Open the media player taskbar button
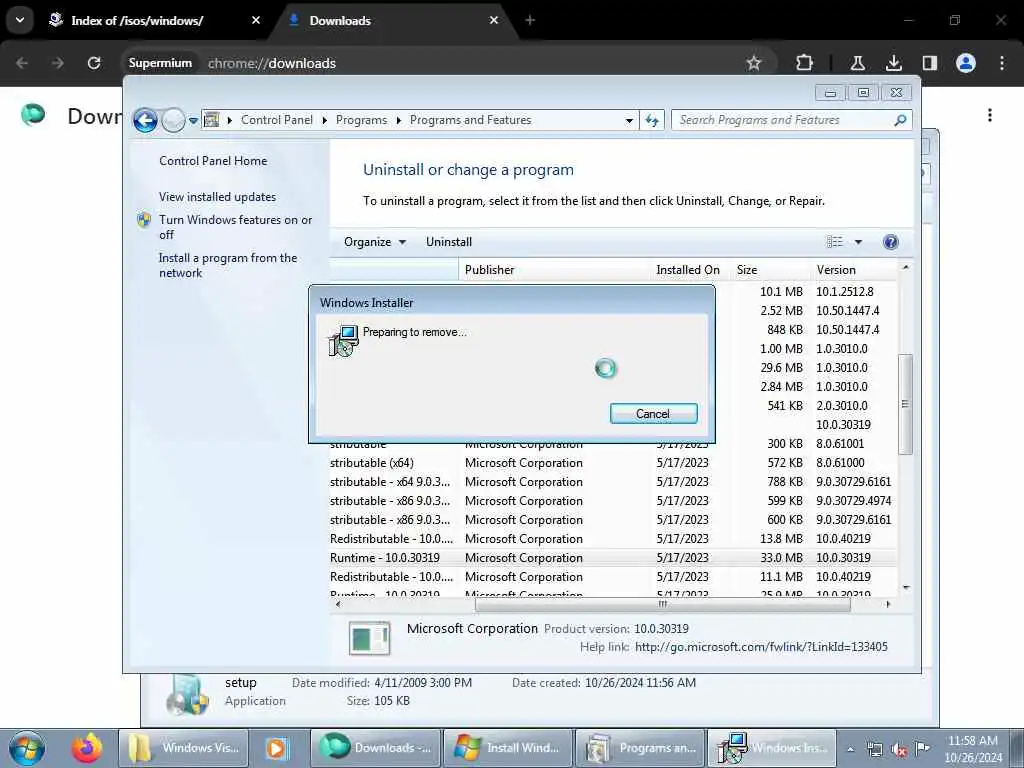This screenshot has height=768, width=1024. (277, 748)
